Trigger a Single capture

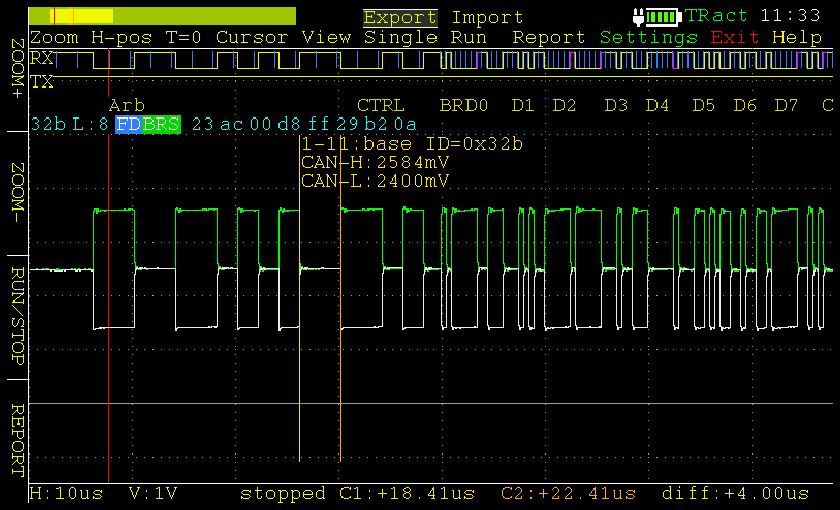click(x=400, y=37)
